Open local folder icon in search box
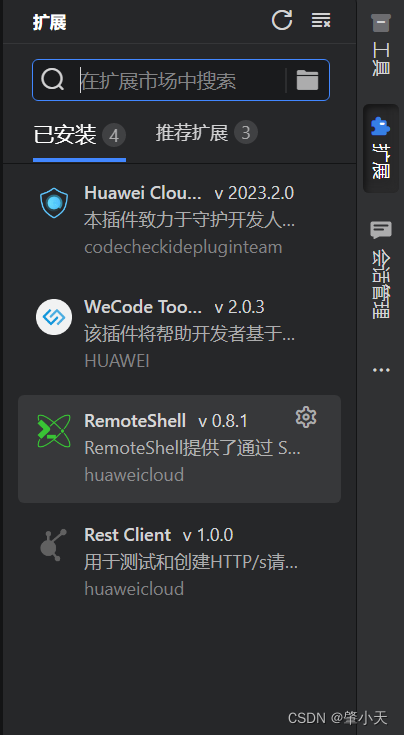The image size is (404, 735). (307, 80)
